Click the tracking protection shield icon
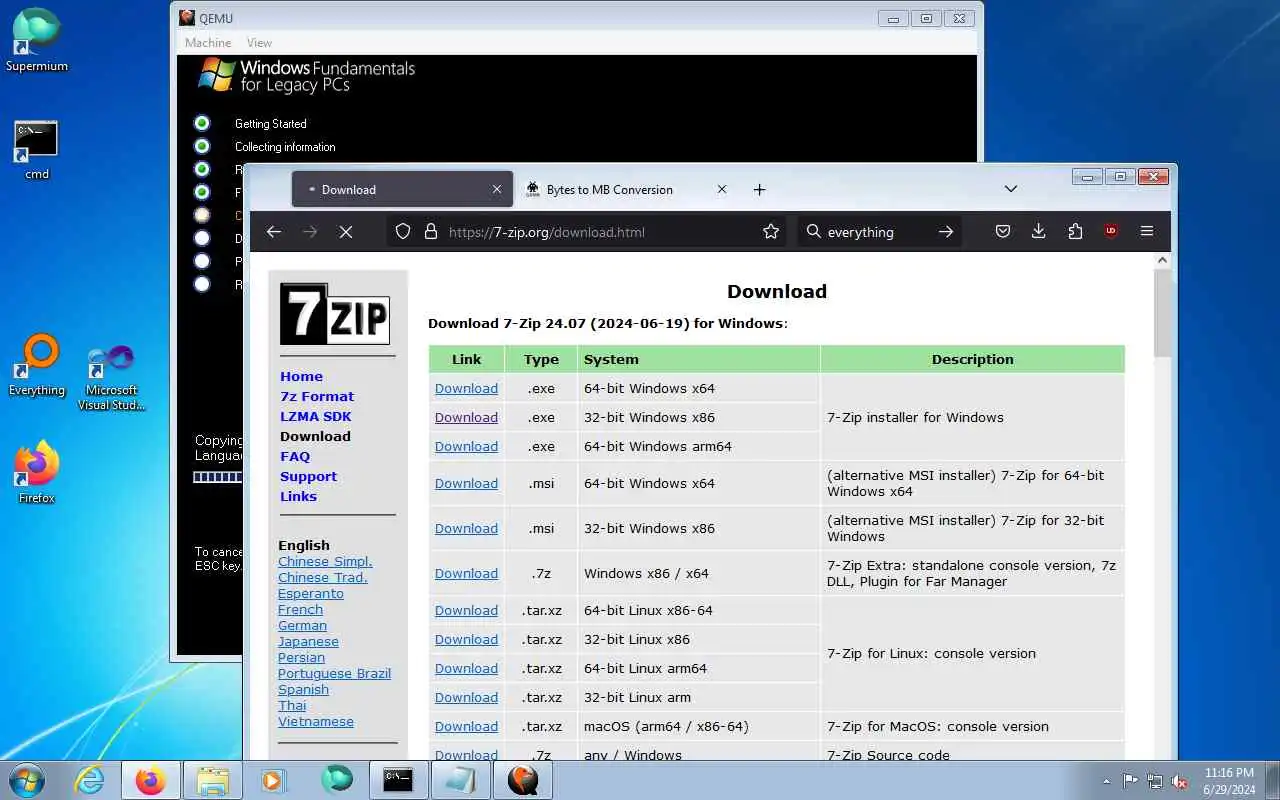1280x800 pixels. pos(403,231)
